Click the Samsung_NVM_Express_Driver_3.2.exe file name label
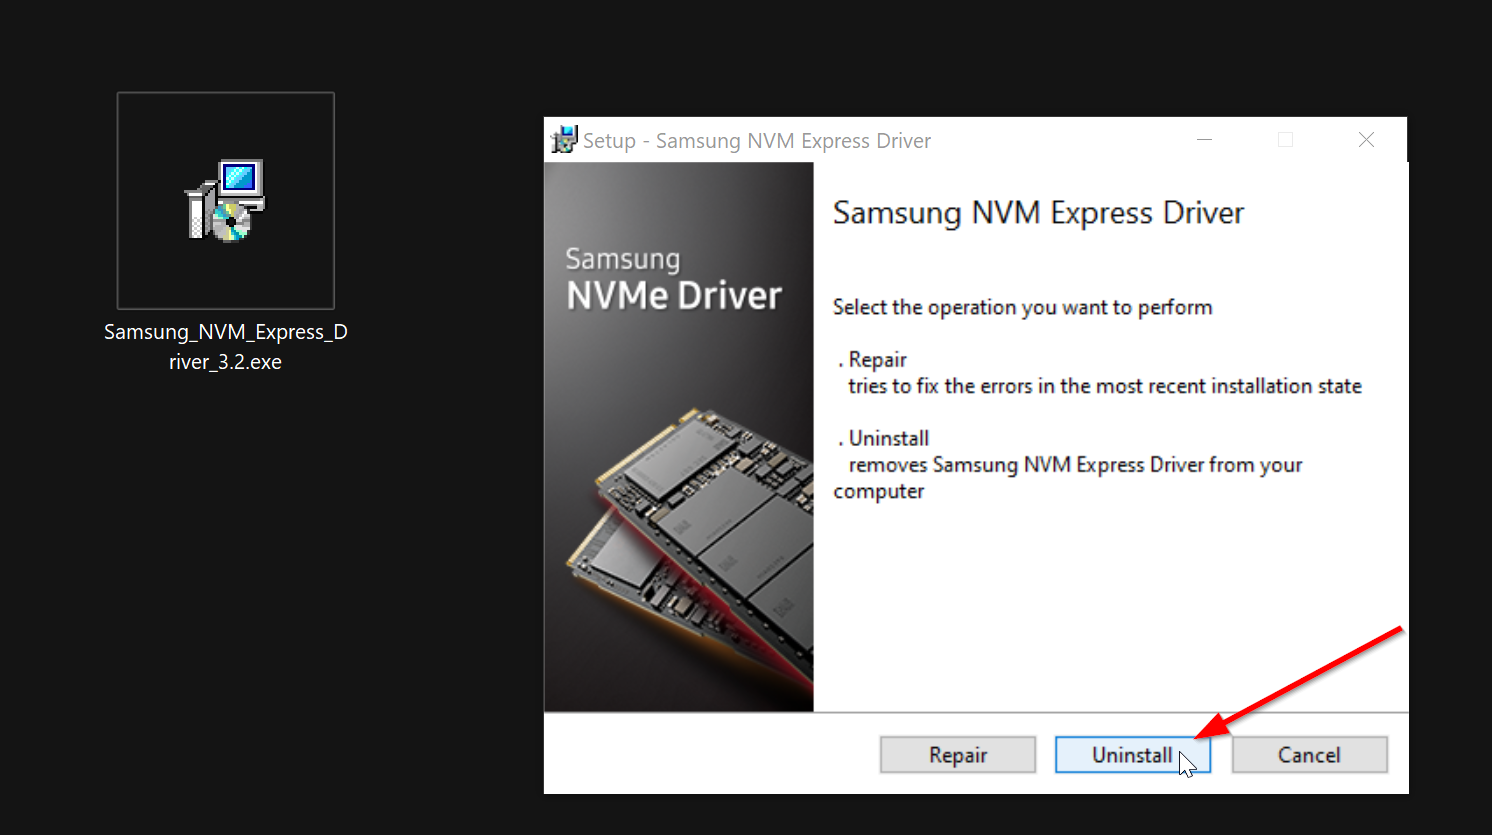This screenshot has height=835, width=1492. pos(226,347)
